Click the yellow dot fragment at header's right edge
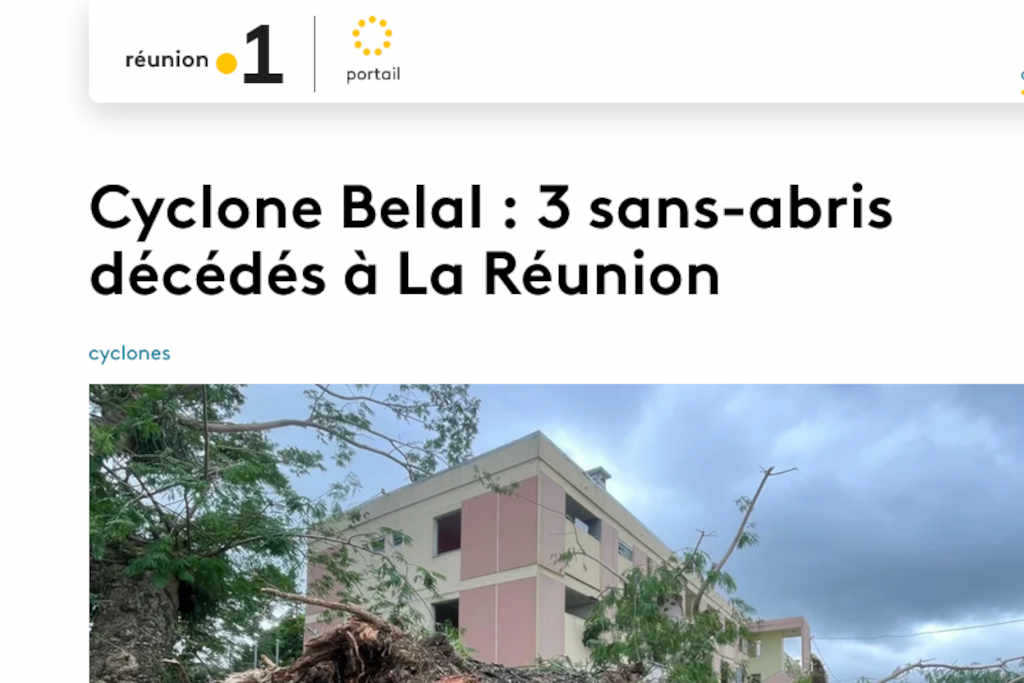 [x=1022, y=92]
